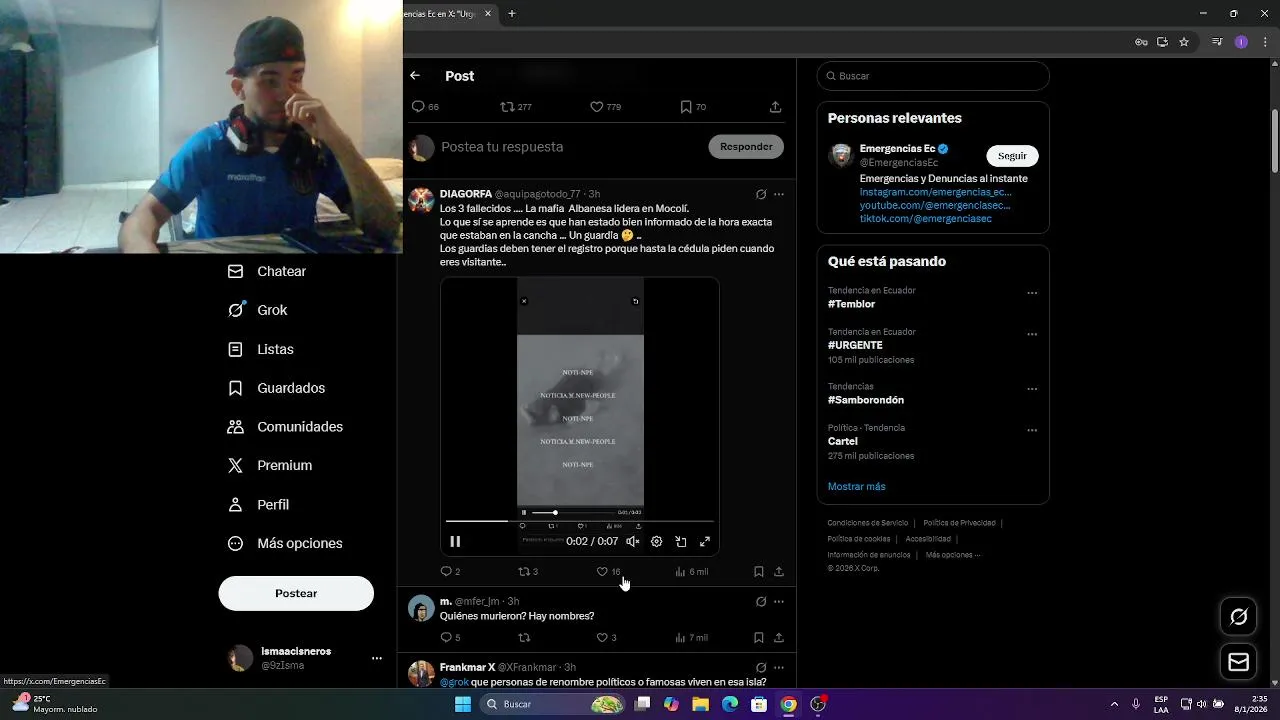Open more options on m.'s reply
The image size is (1280, 720).
coord(779,602)
